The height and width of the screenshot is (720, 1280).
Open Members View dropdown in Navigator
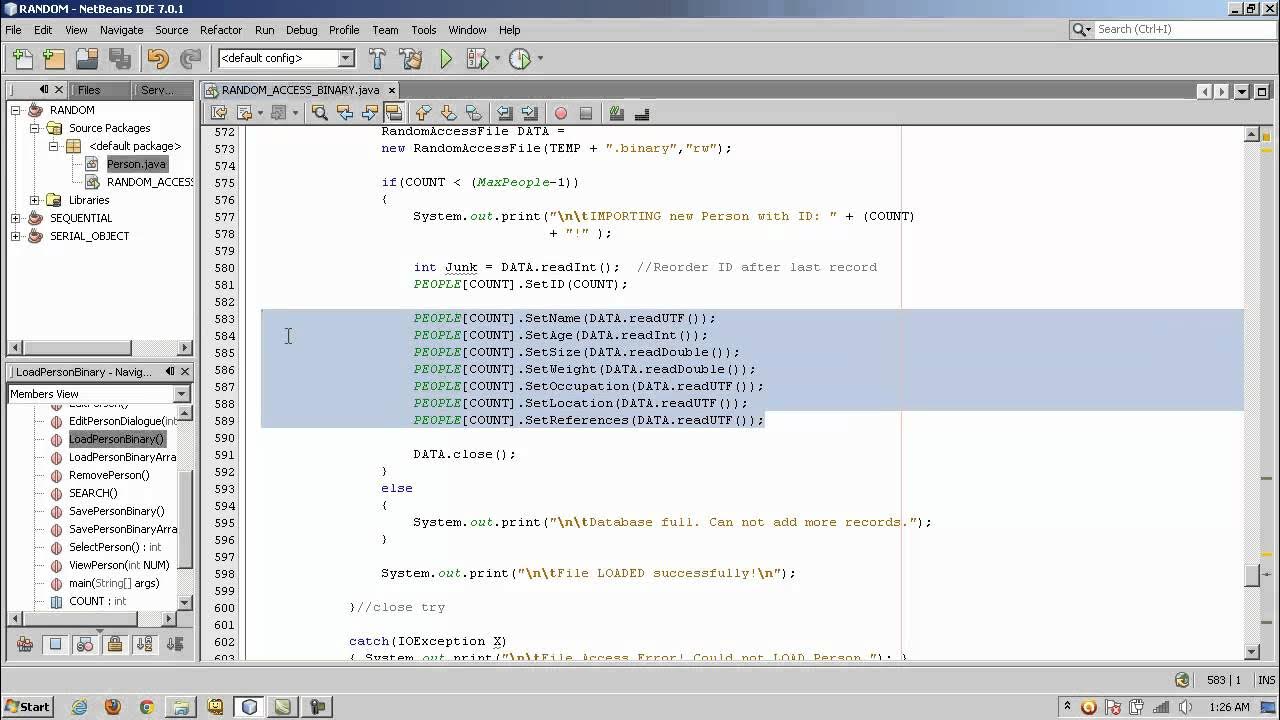coord(181,394)
